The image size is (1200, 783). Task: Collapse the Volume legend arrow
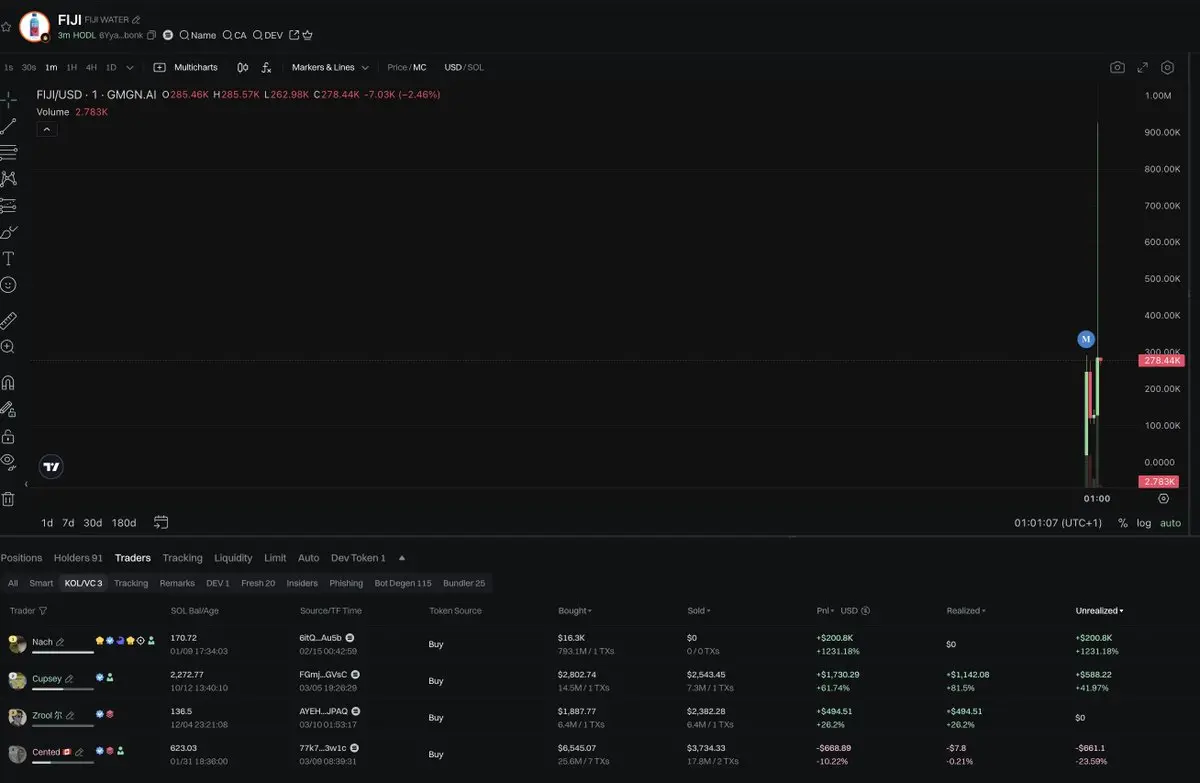[46, 129]
